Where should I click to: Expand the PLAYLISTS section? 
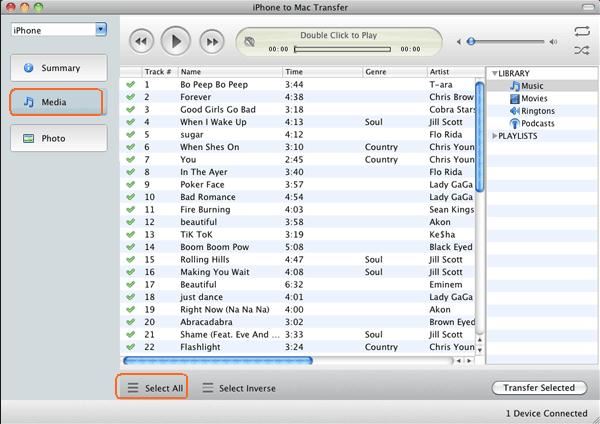pyautogui.click(x=494, y=136)
